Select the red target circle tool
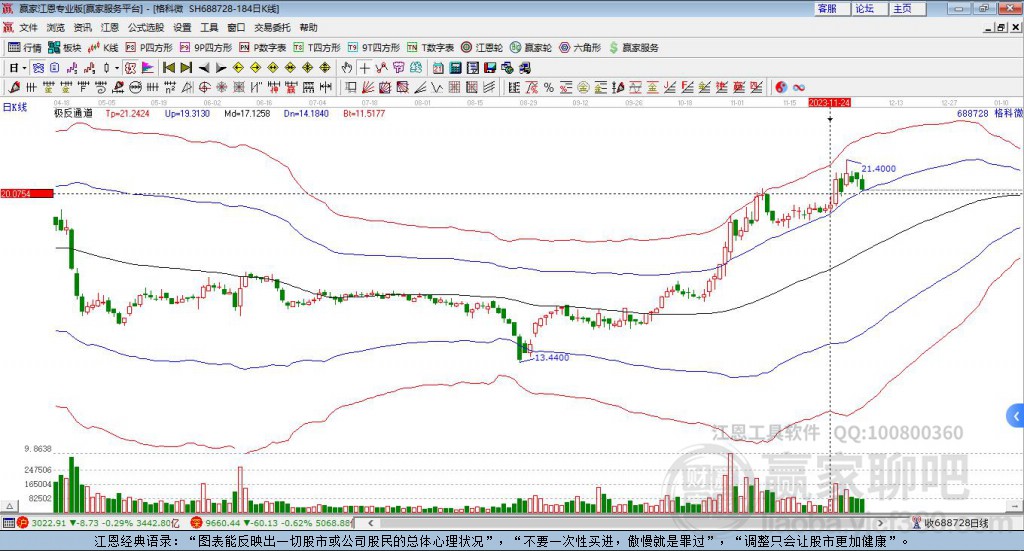 tap(204, 87)
